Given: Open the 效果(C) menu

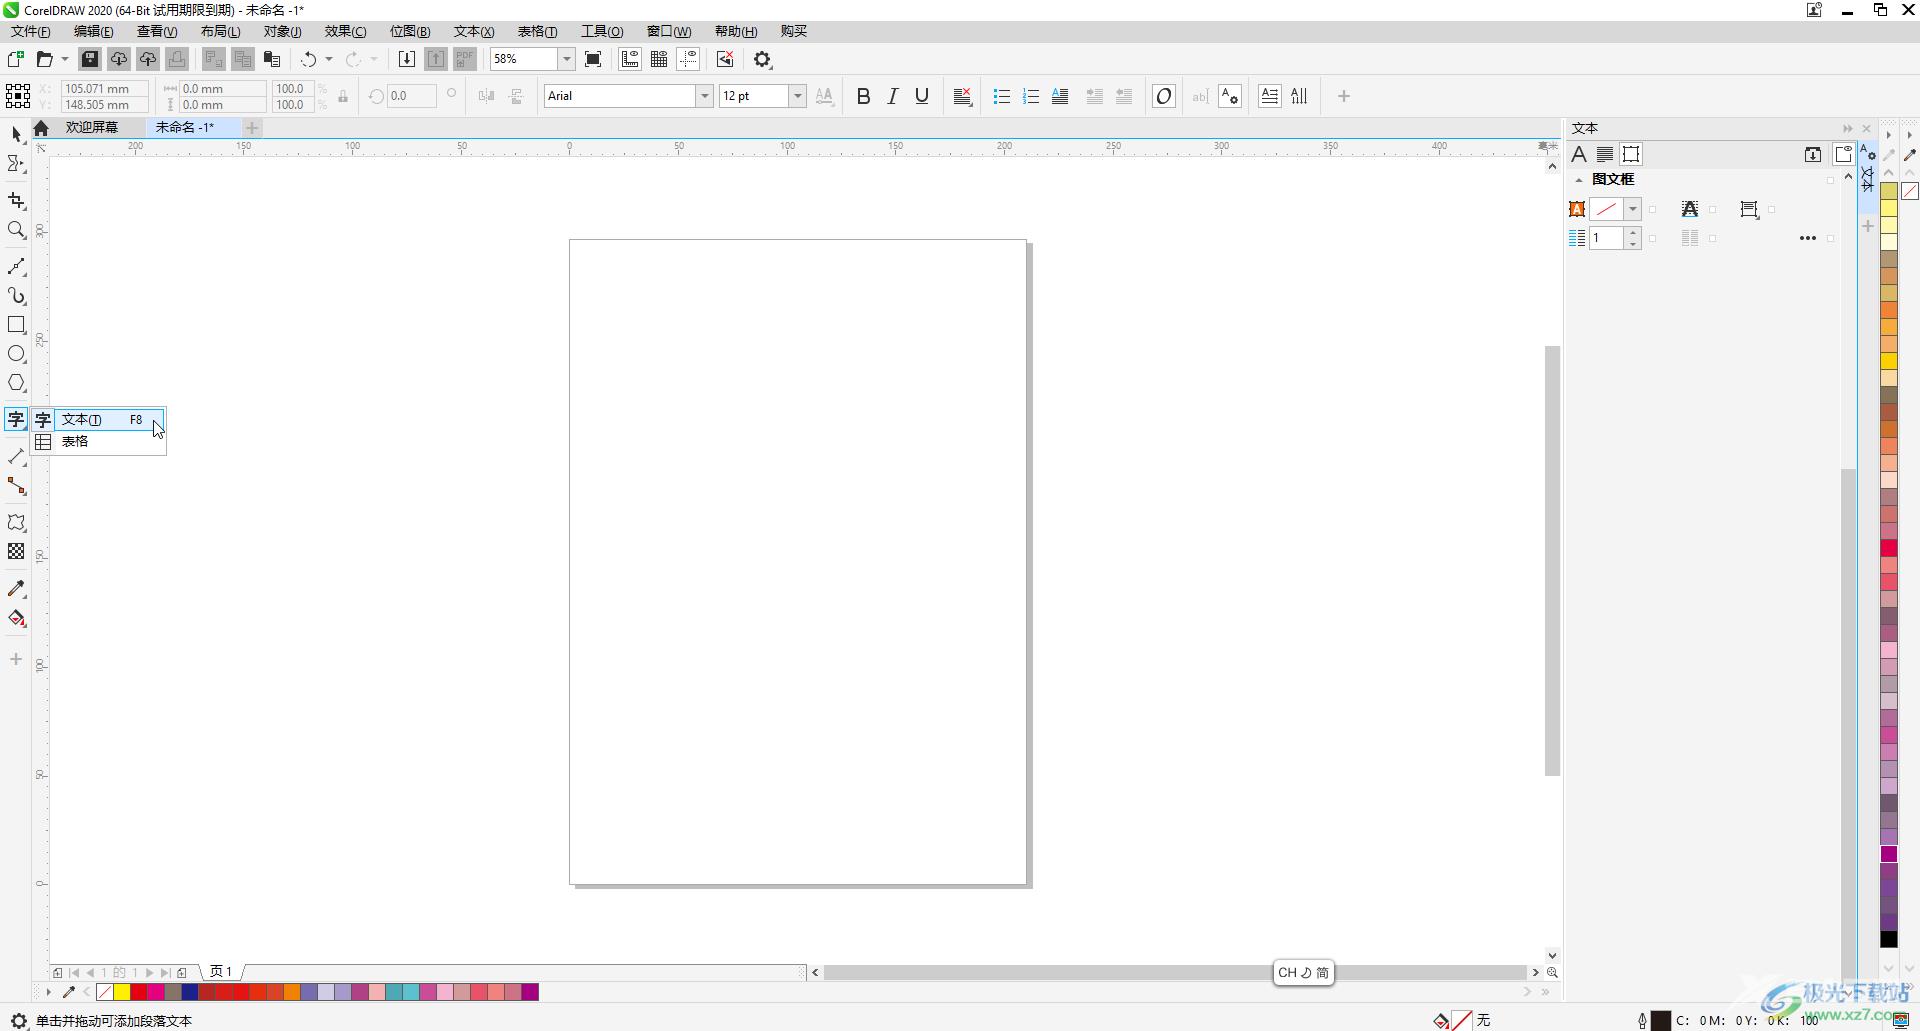Looking at the screenshot, I should 345,31.
